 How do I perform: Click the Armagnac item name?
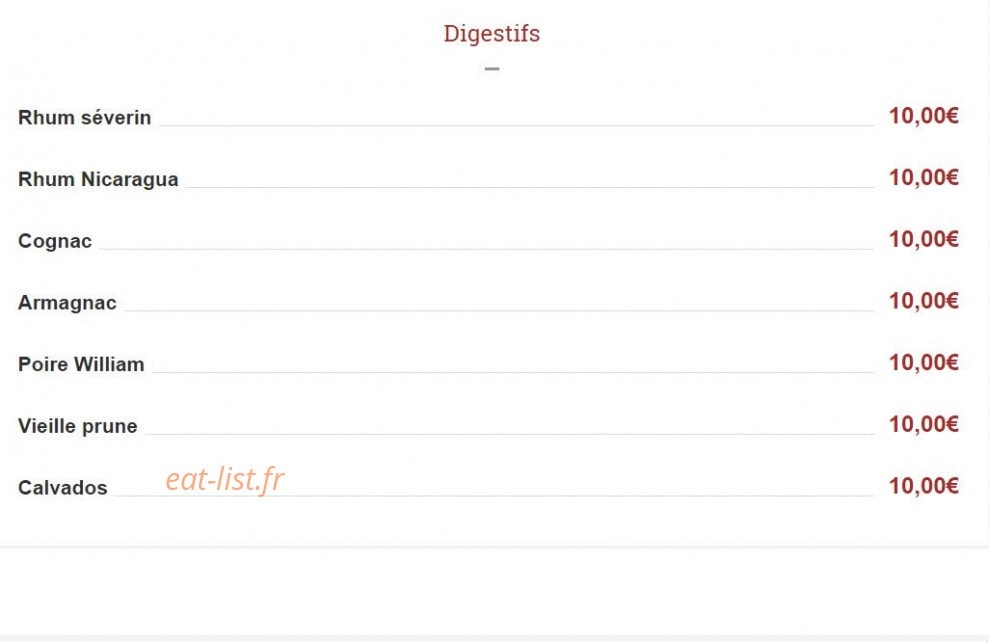pyautogui.click(x=67, y=303)
